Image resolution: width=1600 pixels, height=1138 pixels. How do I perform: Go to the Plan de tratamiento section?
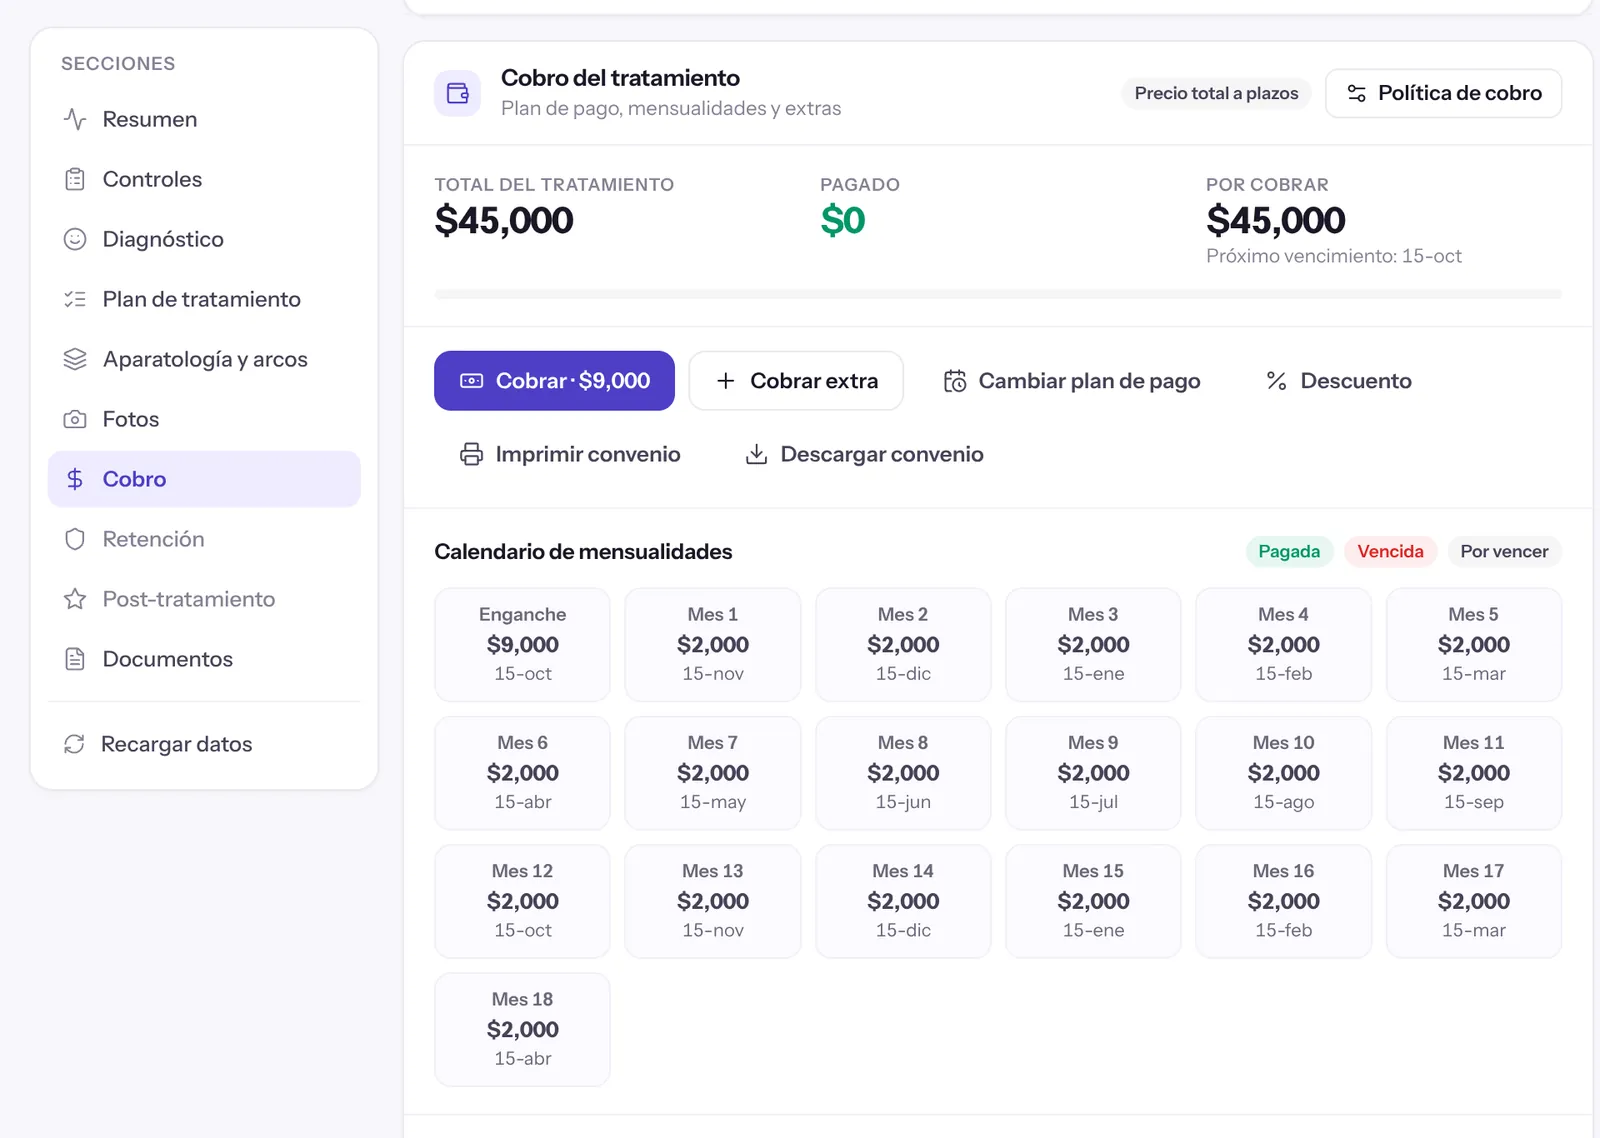204,299
